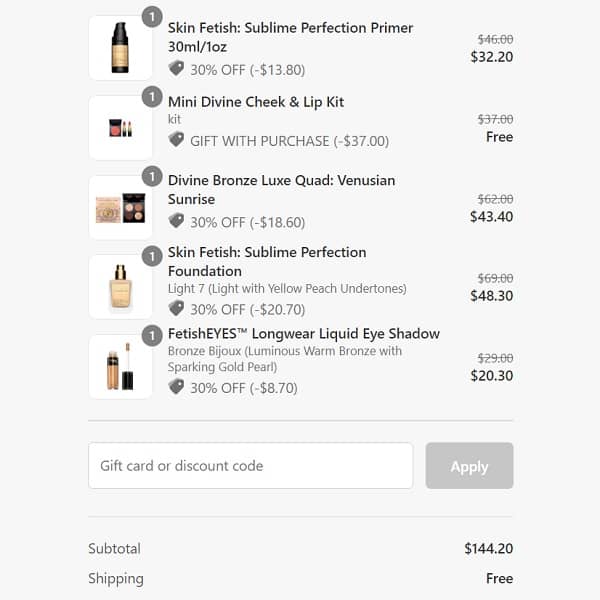Screen dimensions: 600x600
Task: Click the $144.20 subtotal amount
Action: pos(488,549)
